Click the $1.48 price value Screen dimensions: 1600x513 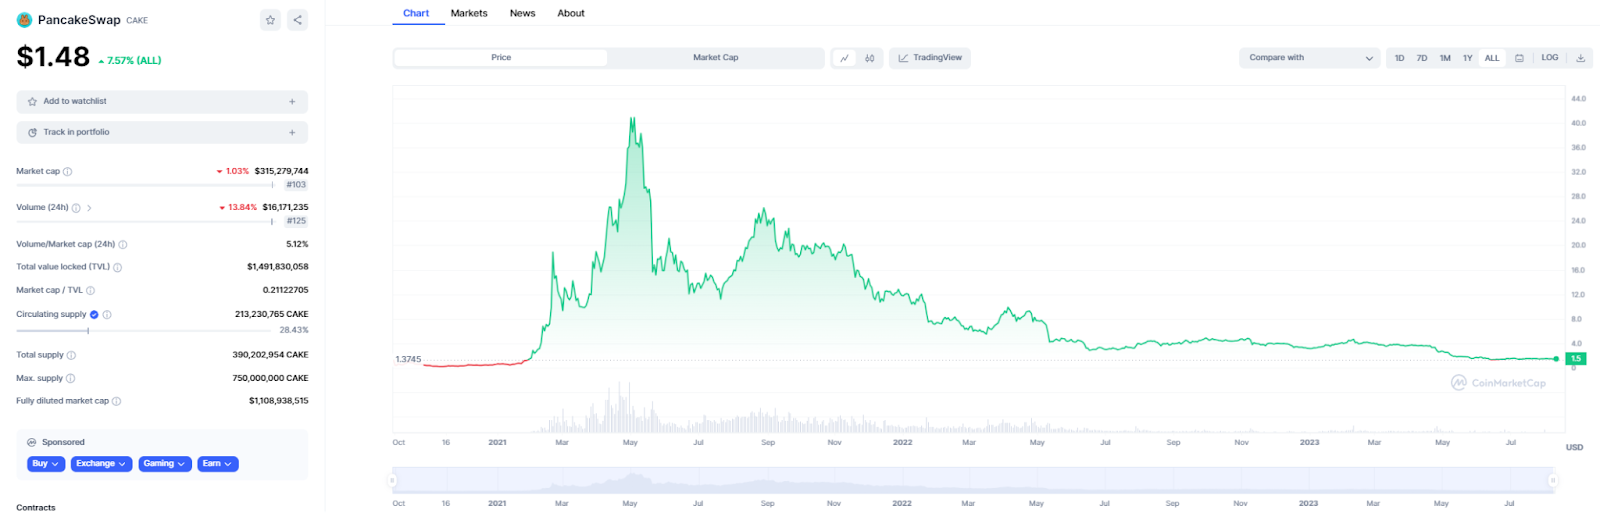(53, 57)
